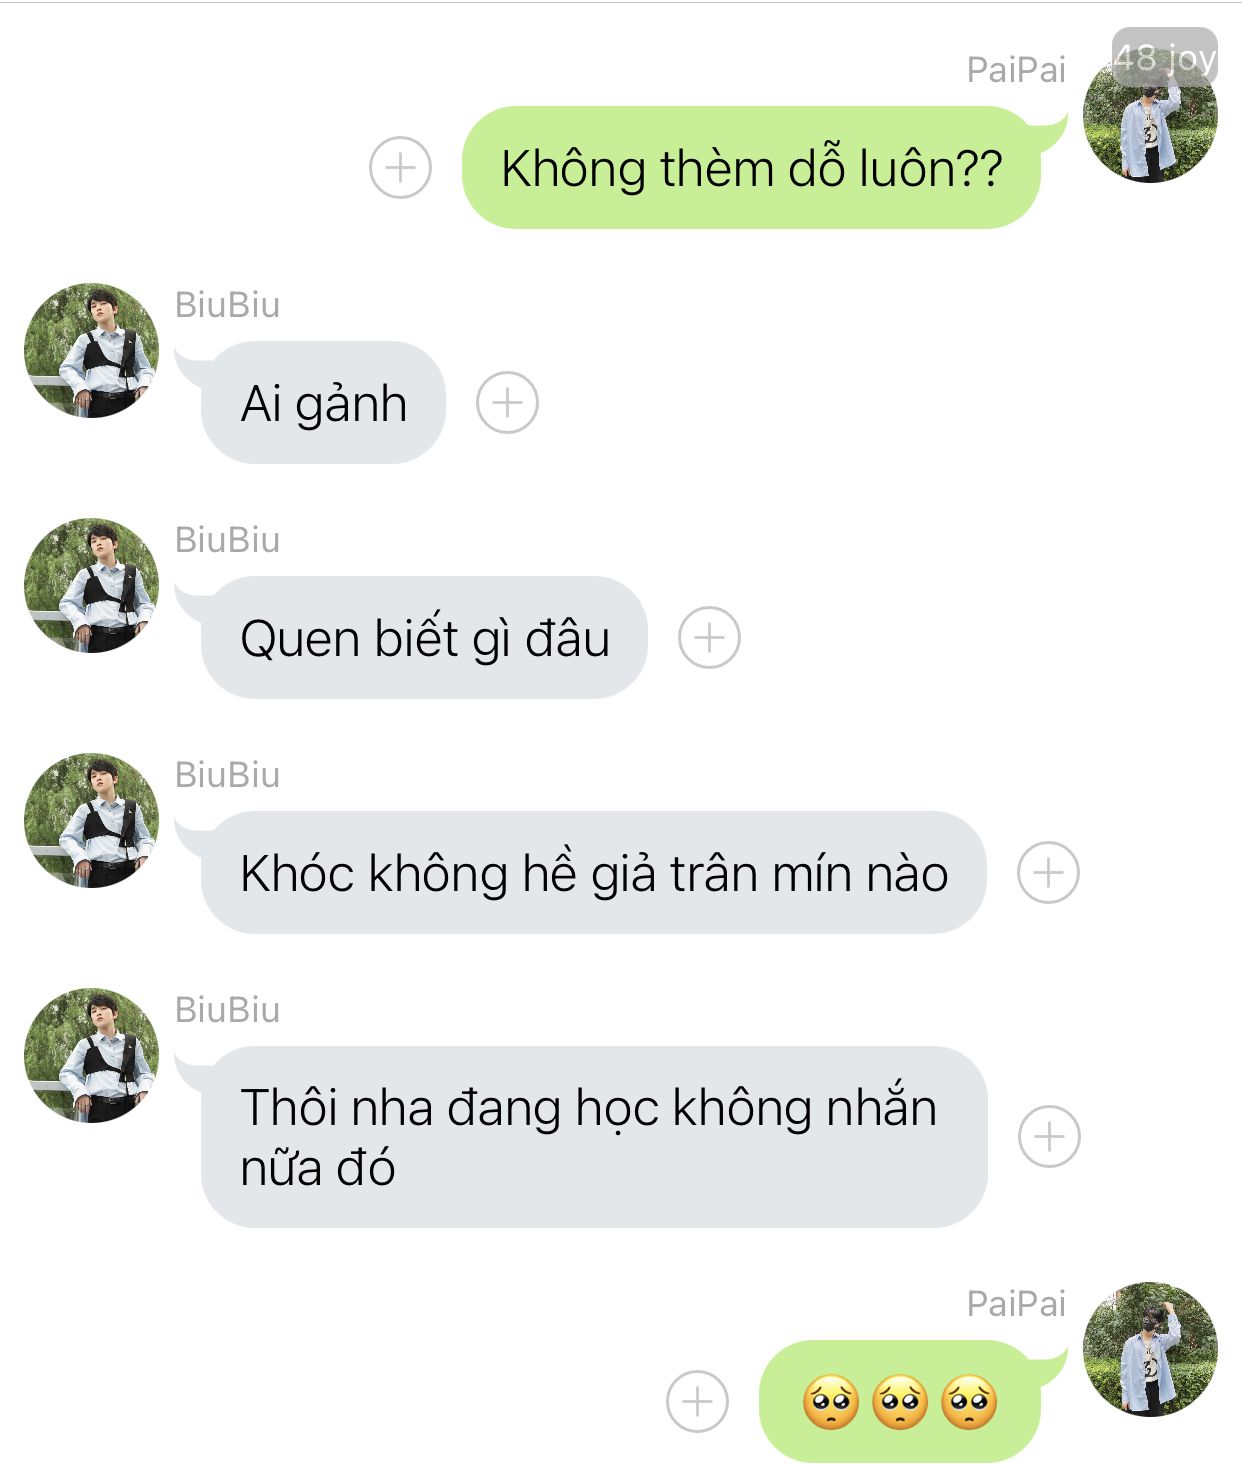This screenshot has width=1242, height=1464.
Task: Tap BiuBiu name label above "Ai gảnh"
Action: pyautogui.click(x=227, y=305)
